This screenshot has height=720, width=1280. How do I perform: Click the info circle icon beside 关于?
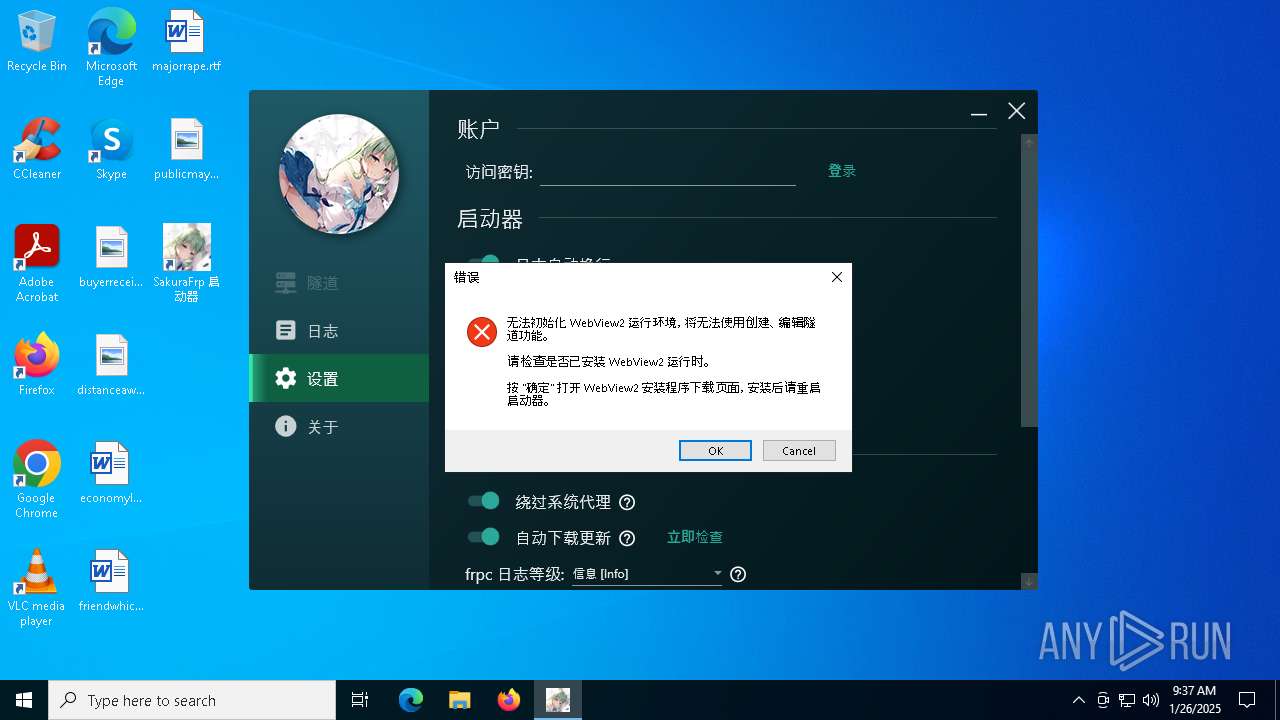[286, 426]
